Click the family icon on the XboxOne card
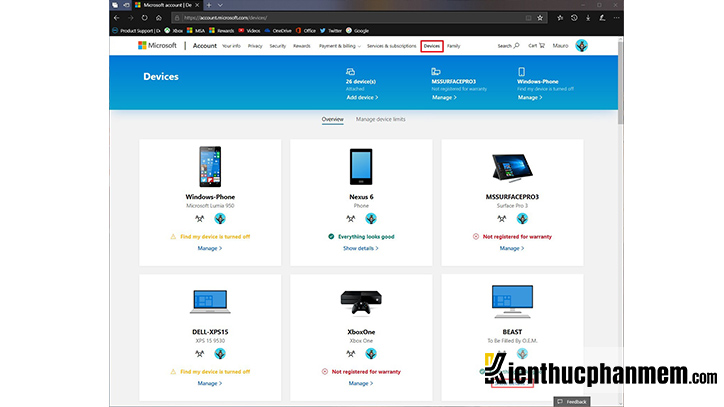 351,354
